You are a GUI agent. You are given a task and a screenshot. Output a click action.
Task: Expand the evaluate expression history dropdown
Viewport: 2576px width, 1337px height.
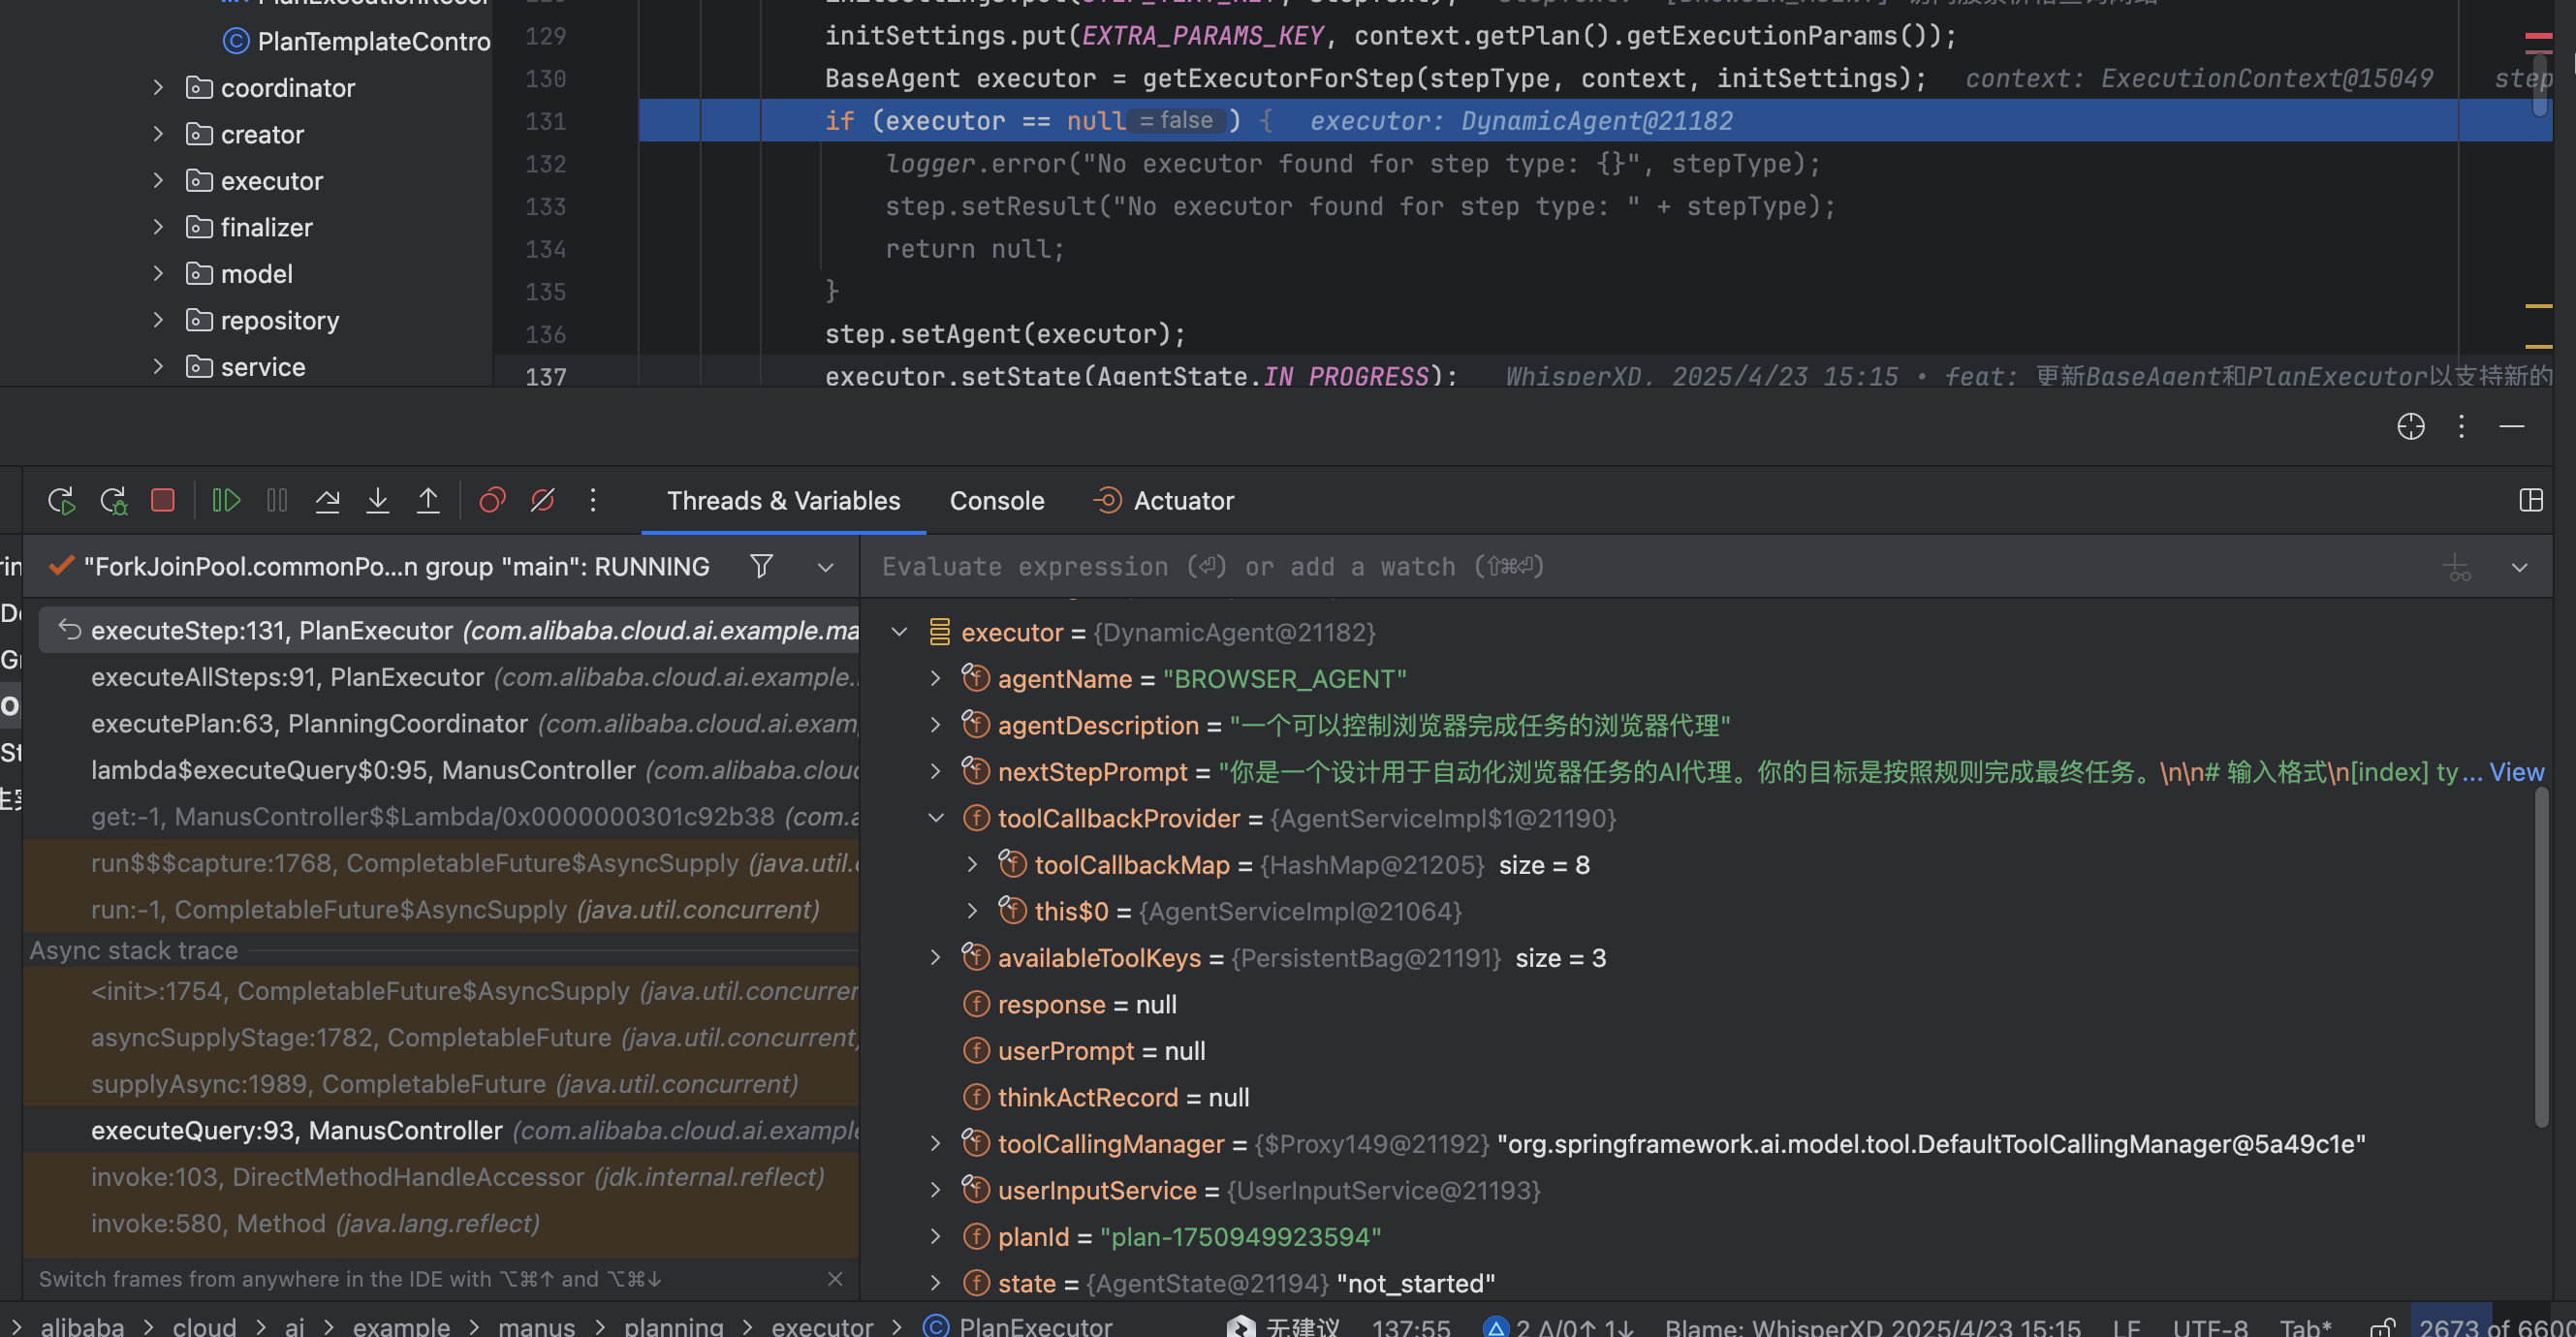click(2520, 567)
